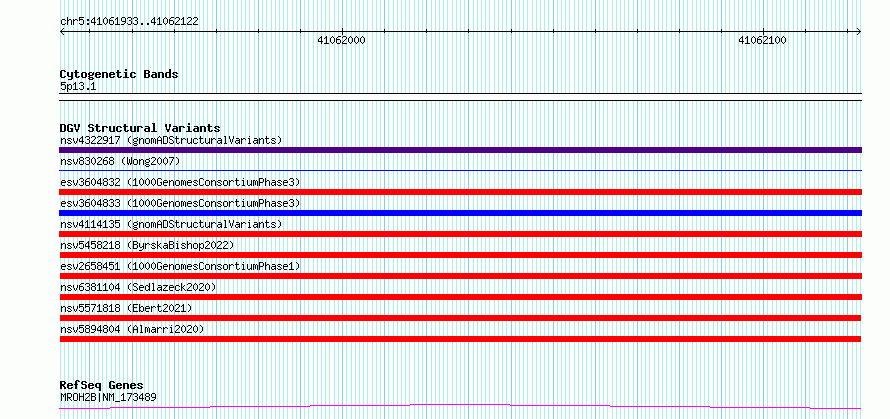Click the left arrowhead of the ruler
Image resolution: width=890 pixels, height=419 pixels.
pyautogui.click(x=62, y=32)
